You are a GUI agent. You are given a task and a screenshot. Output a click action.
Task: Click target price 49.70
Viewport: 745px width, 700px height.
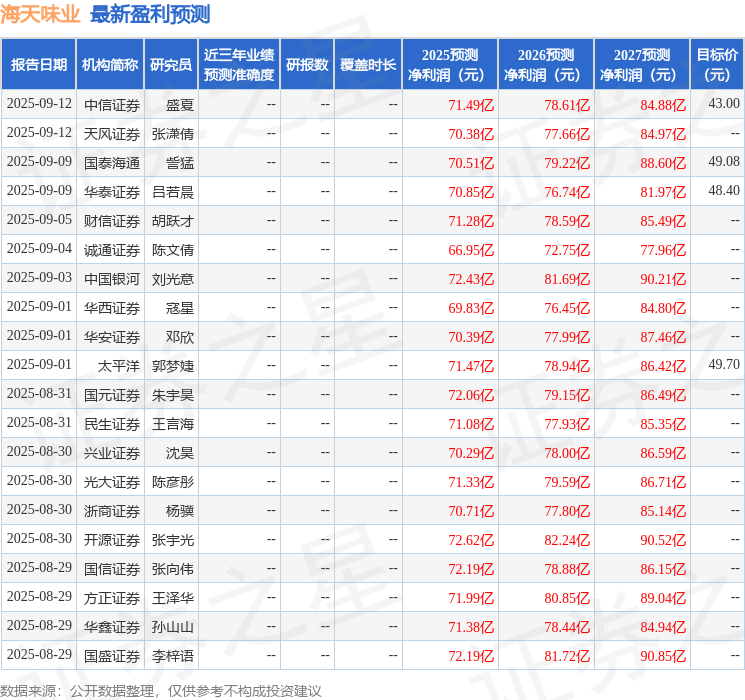point(724,364)
